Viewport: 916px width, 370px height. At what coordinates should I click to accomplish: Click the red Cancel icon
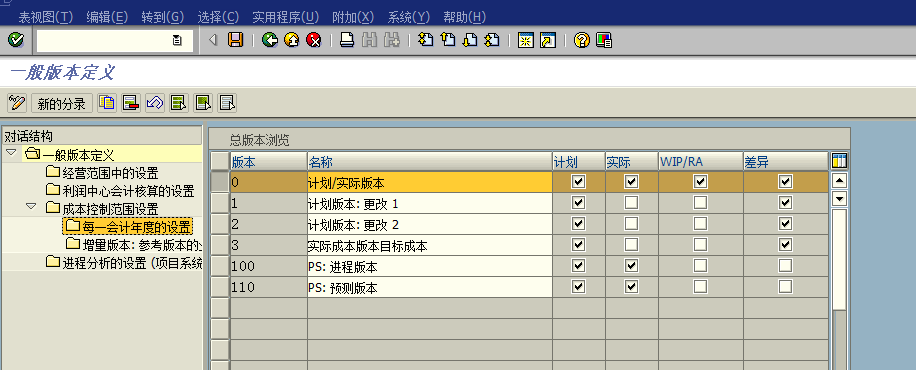click(x=314, y=40)
